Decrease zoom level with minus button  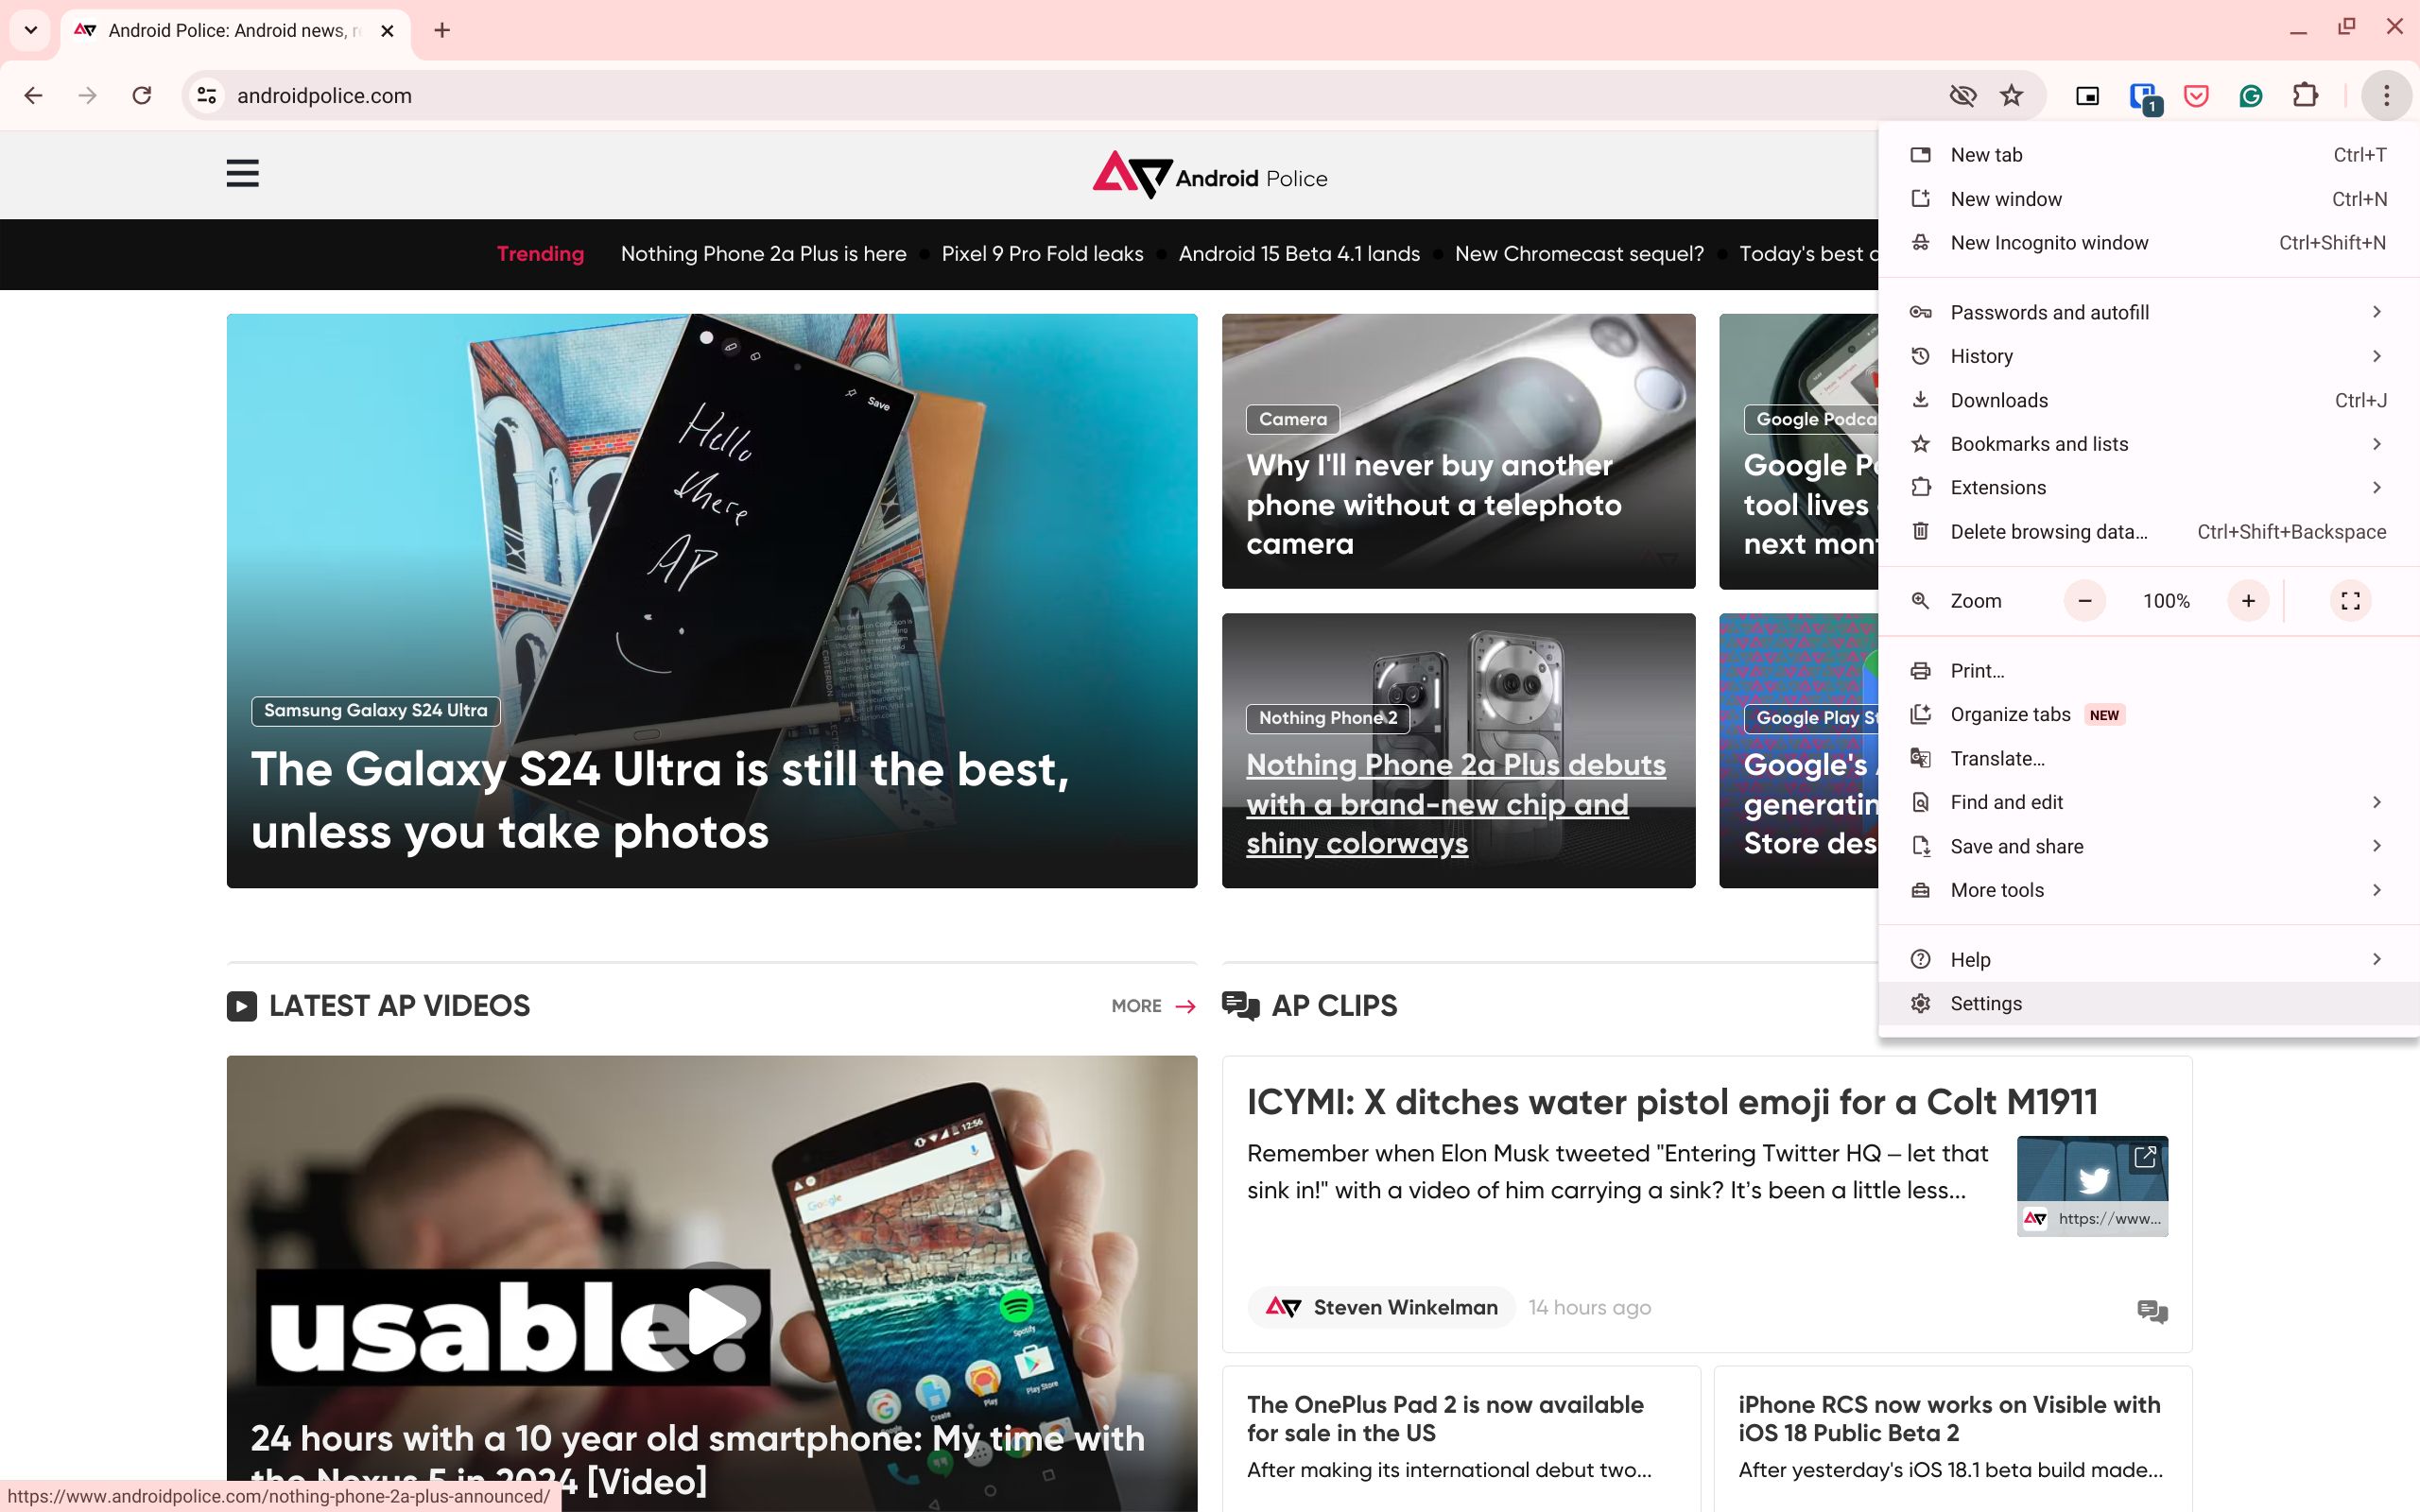pyautogui.click(x=2085, y=601)
